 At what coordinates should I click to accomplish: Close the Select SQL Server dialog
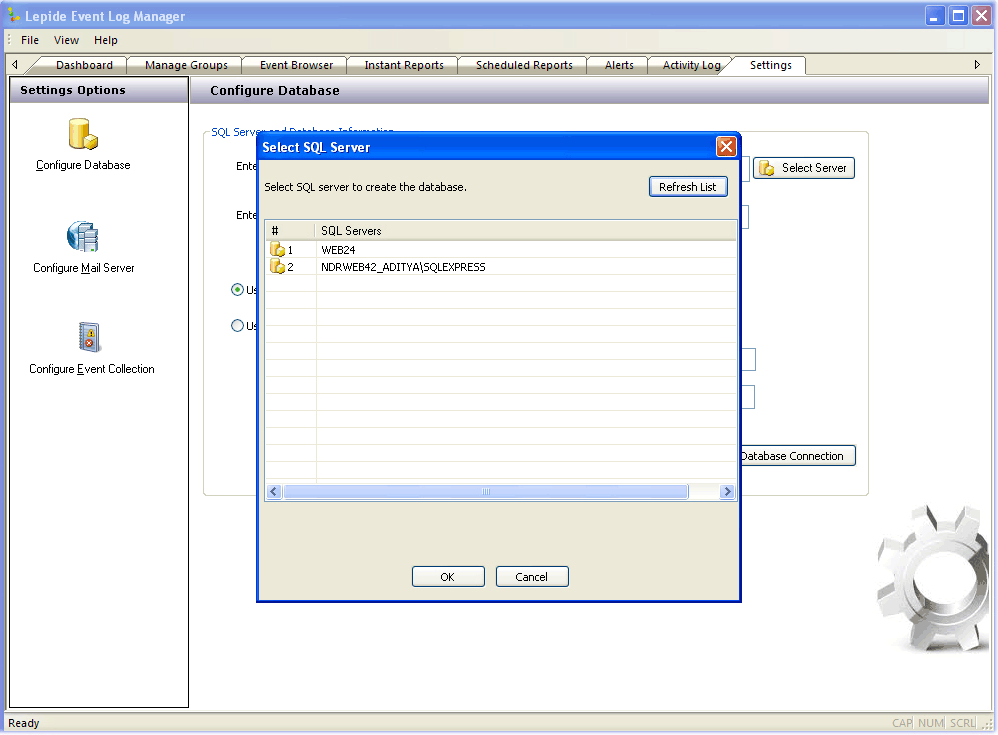[x=726, y=147]
